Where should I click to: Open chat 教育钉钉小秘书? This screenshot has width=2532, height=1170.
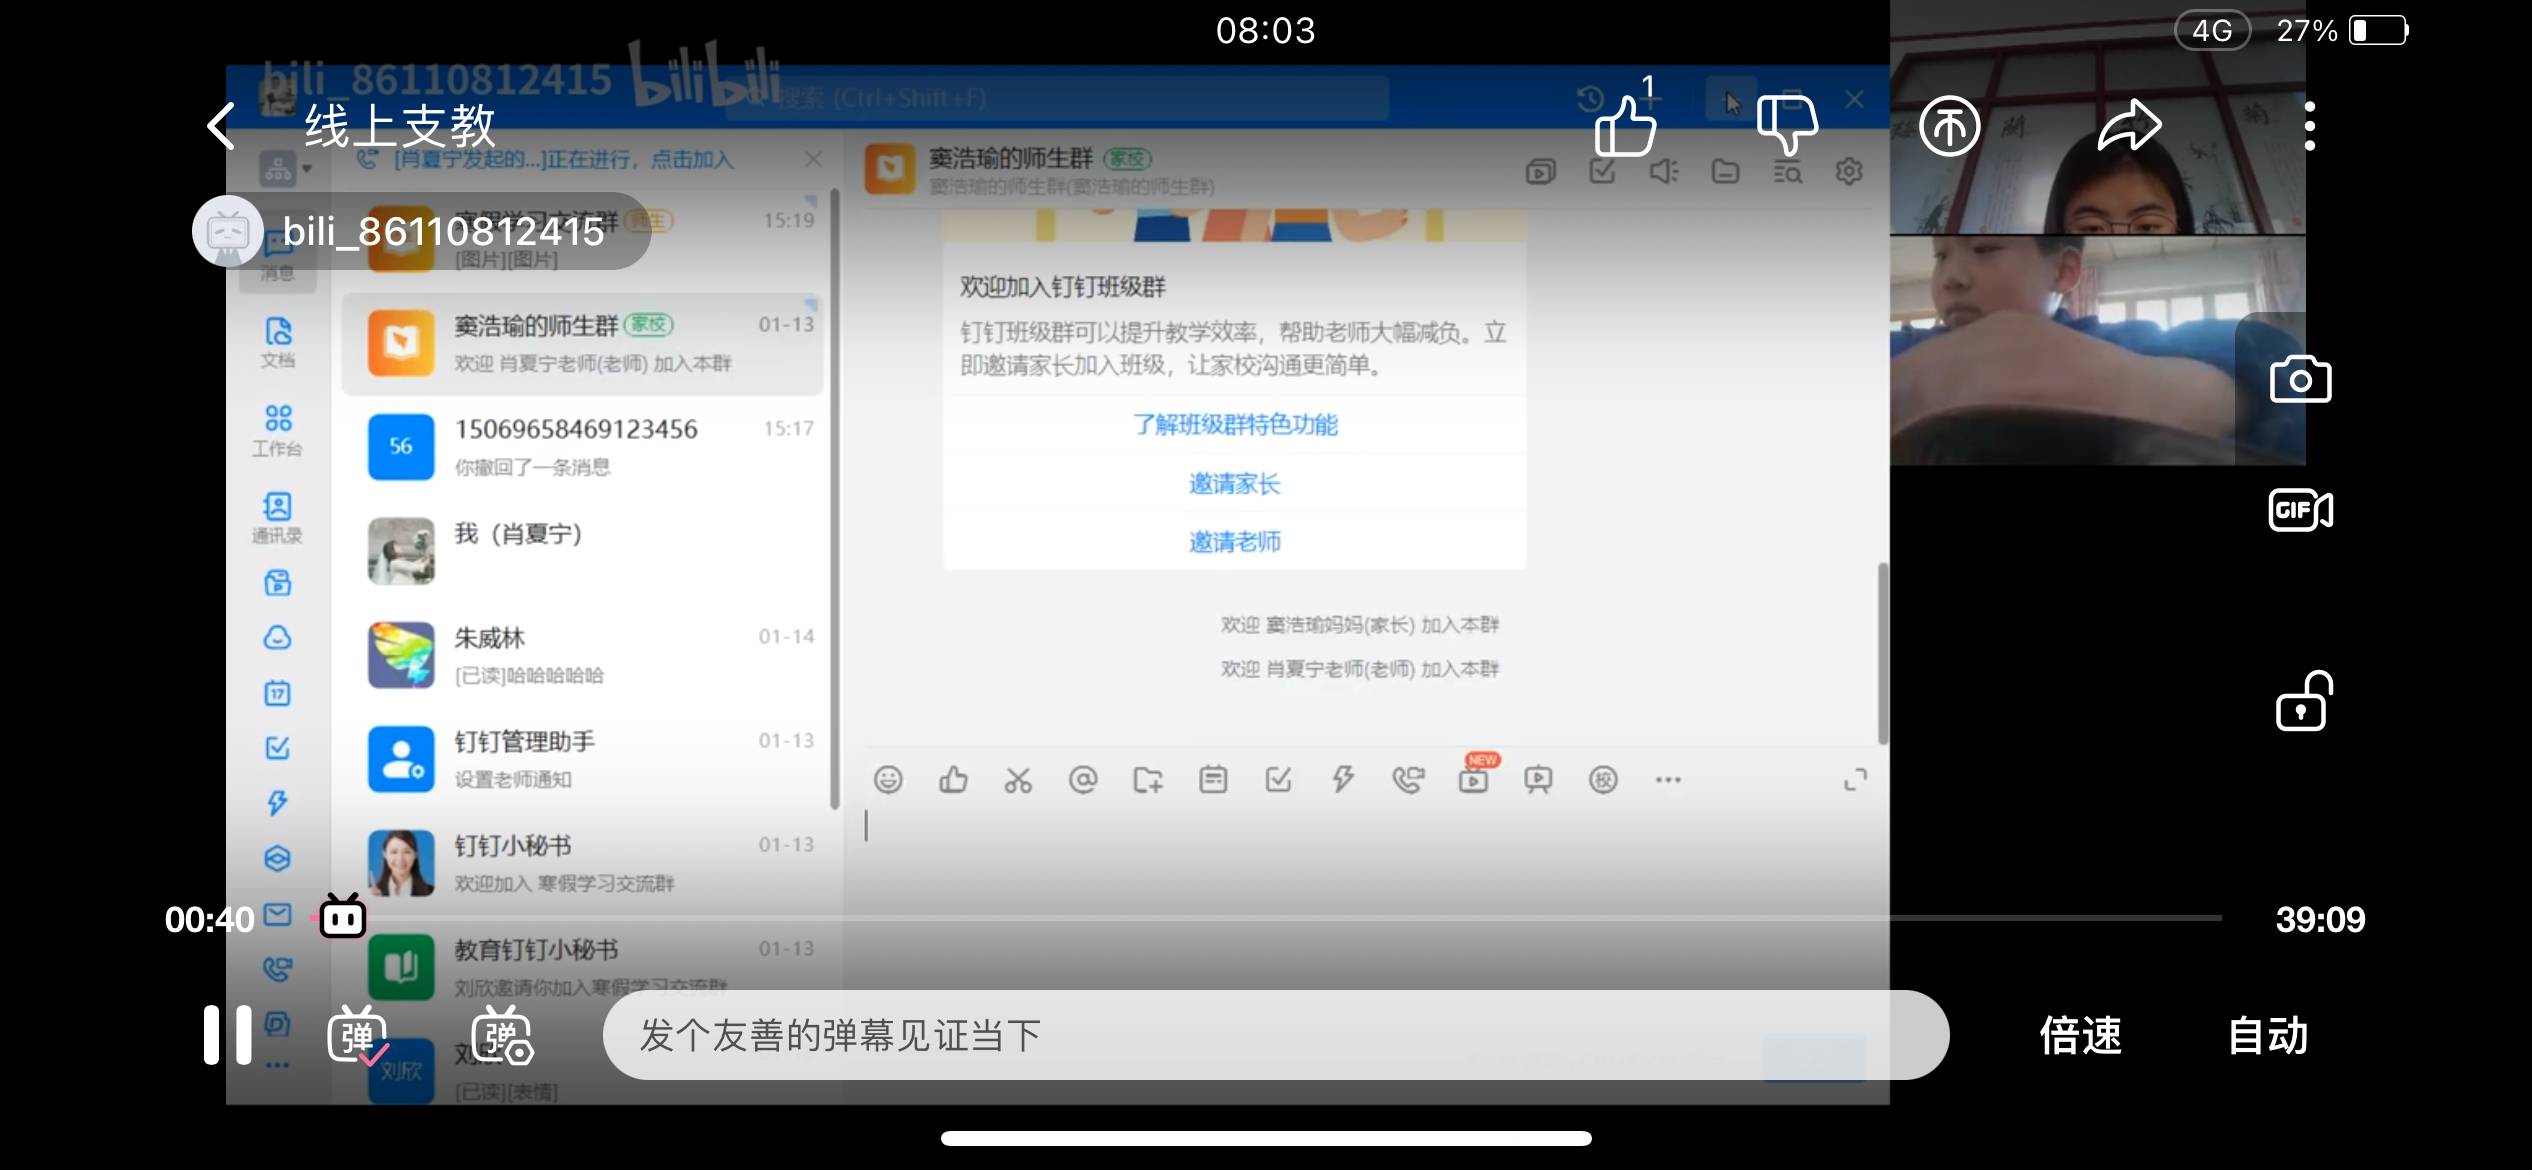(583, 966)
